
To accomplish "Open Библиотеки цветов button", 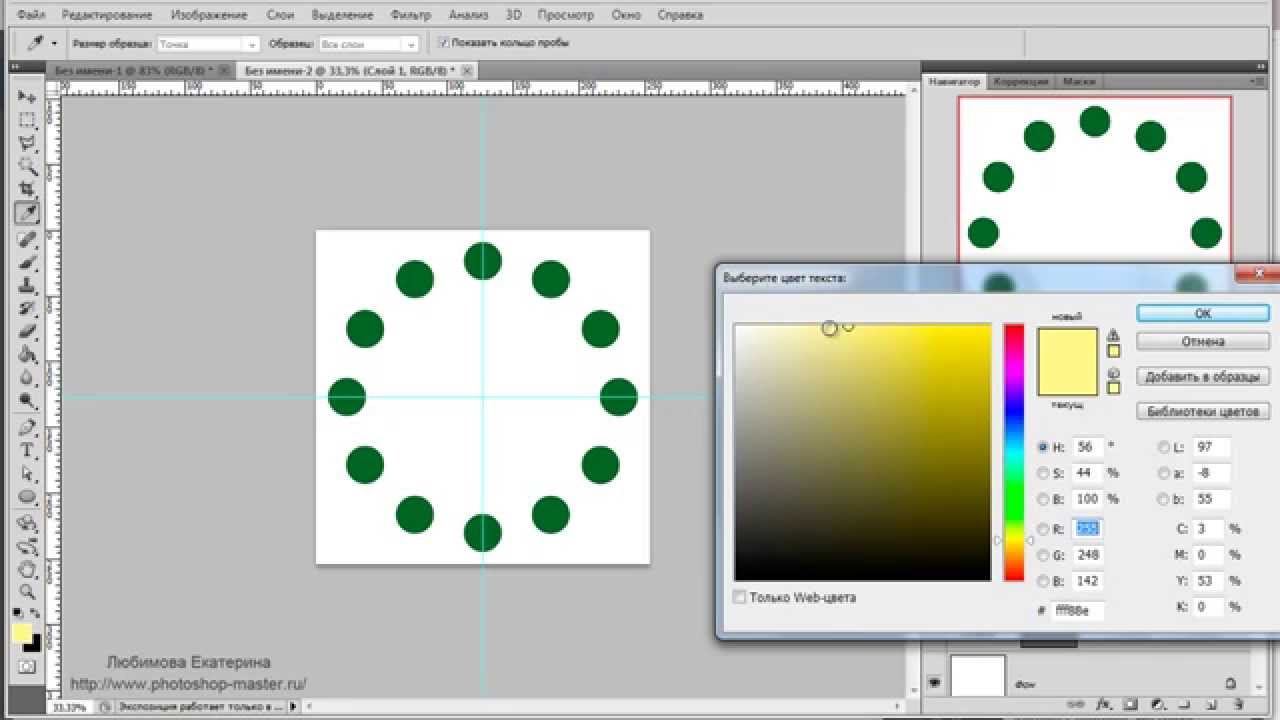I will coord(1203,411).
